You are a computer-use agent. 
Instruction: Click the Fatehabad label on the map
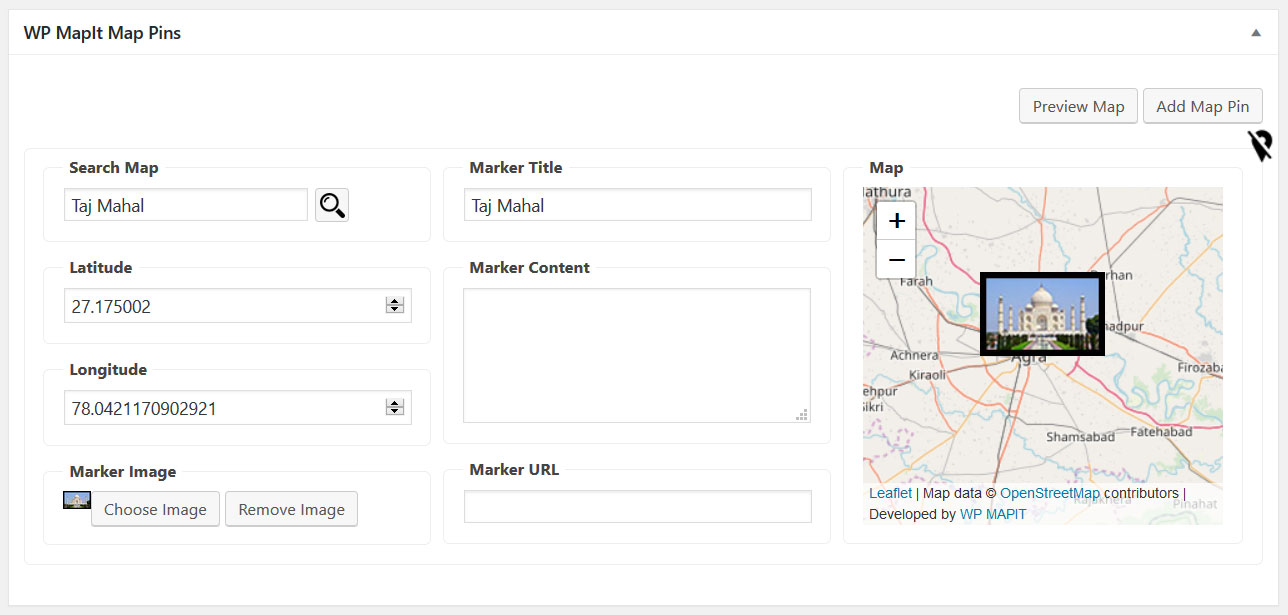1161,432
